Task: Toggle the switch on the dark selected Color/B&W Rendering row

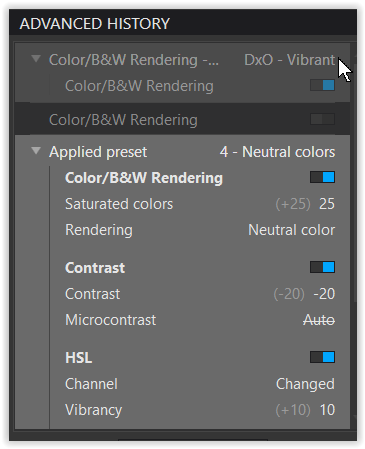Action: click(322, 119)
